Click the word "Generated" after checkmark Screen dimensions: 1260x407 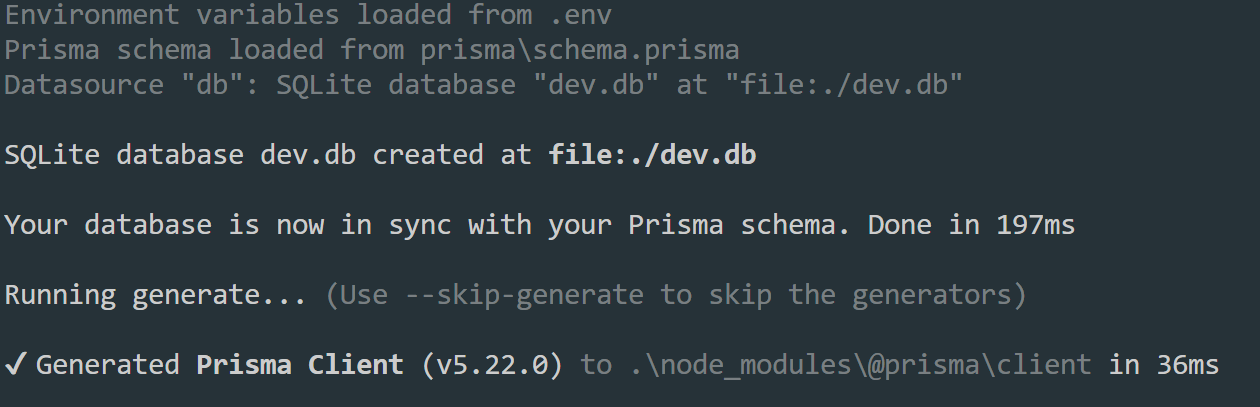click(108, 365)
